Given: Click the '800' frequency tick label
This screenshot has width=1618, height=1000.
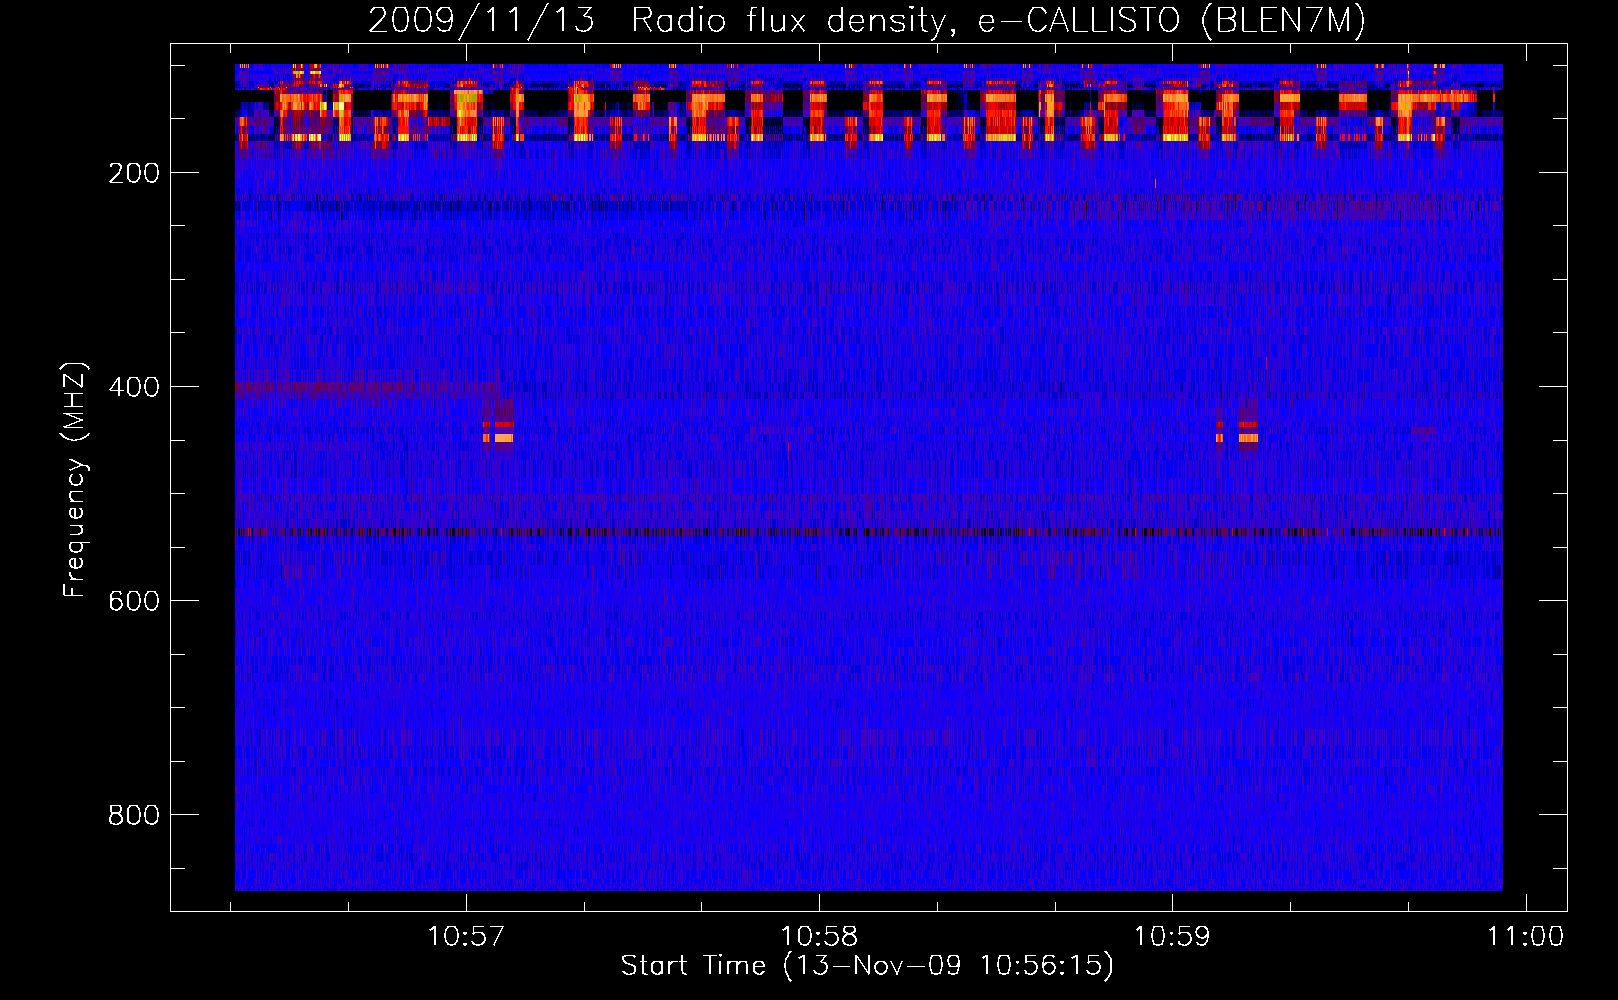Looking at the screenshot, I should tap(134, 815).
